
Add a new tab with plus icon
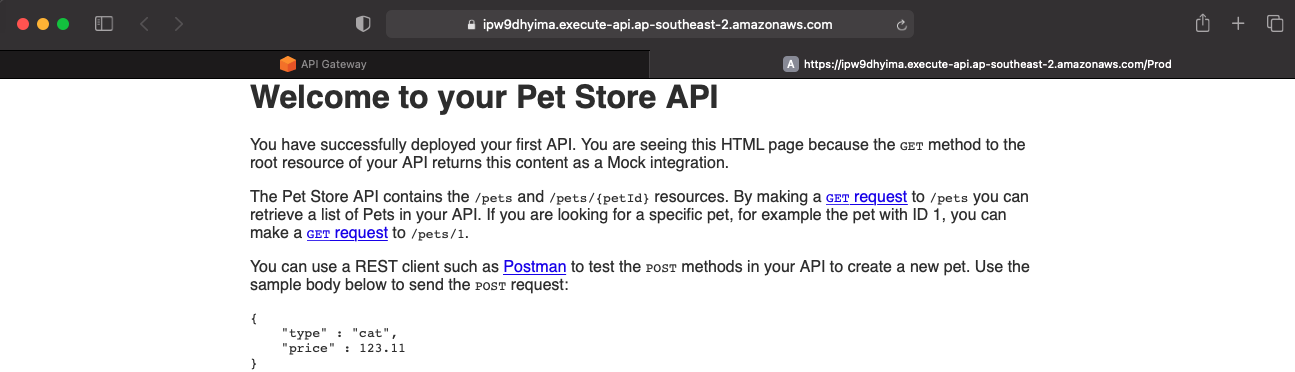point(1238,24)
